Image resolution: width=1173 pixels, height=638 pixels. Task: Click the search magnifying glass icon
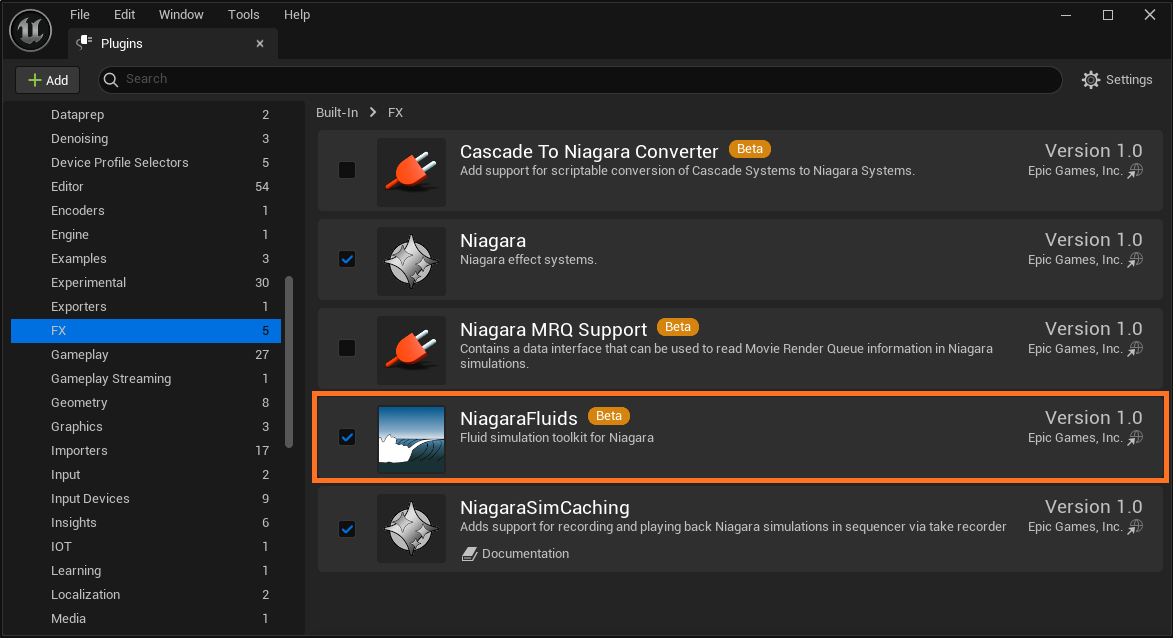110,79
